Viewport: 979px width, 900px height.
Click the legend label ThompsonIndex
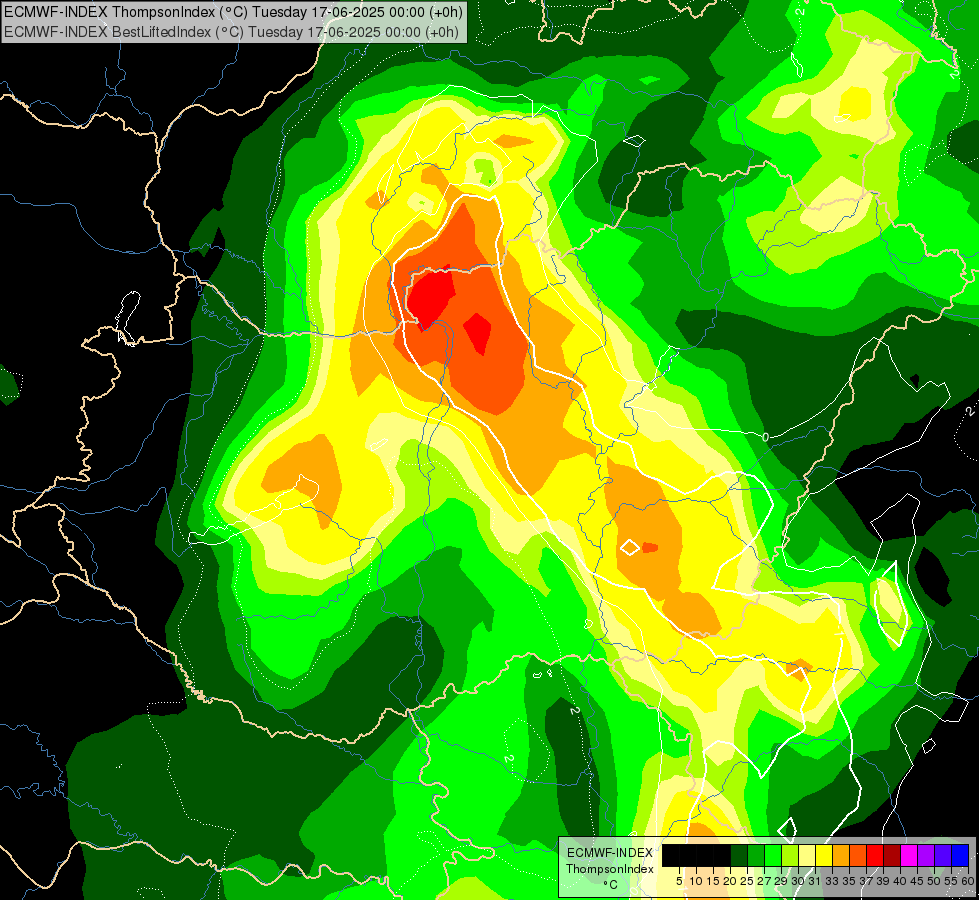coord(610,869)
